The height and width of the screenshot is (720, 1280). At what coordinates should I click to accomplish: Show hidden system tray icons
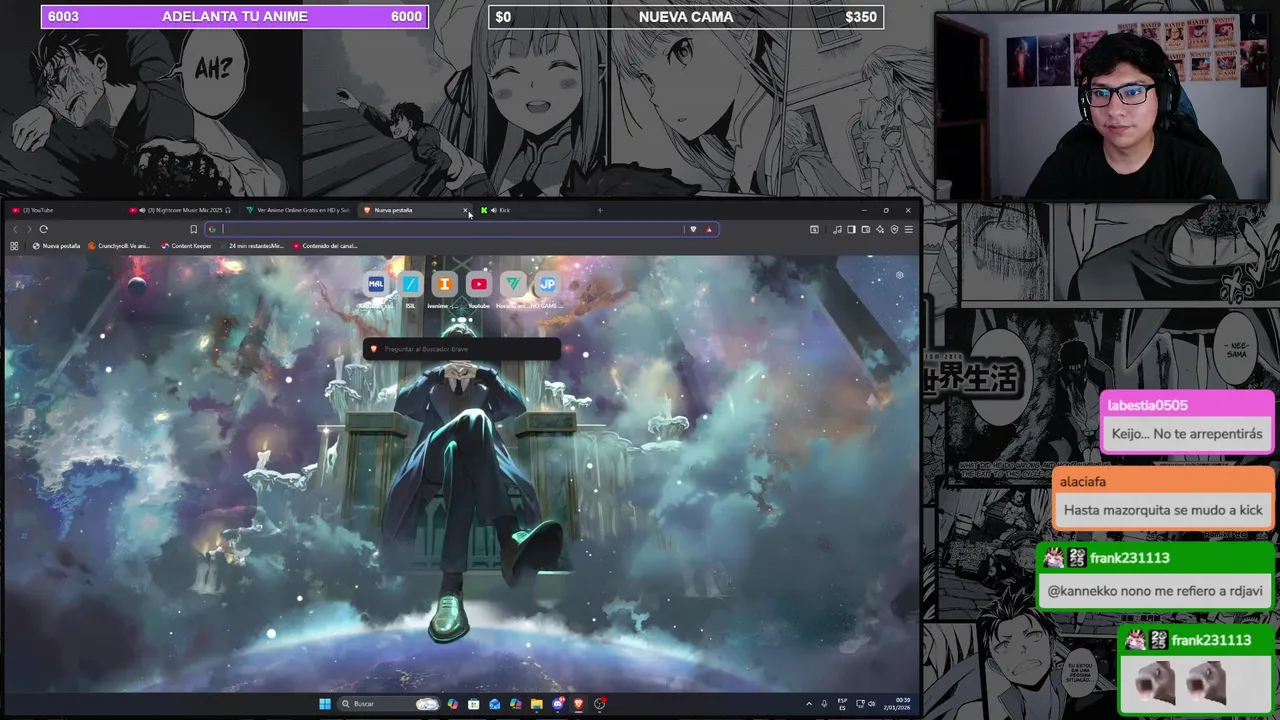(x=808, y=704)
